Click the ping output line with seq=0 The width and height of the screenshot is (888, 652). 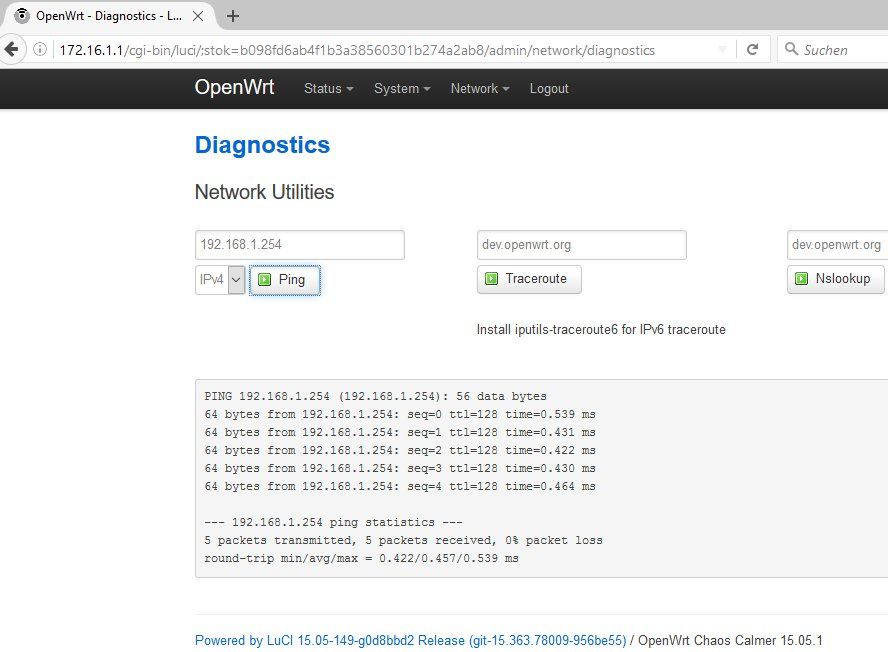click(400, 414)
